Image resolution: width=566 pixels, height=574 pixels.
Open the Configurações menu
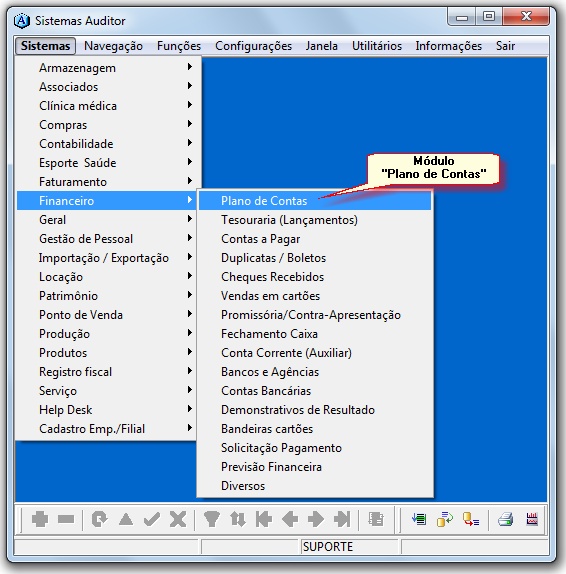pos(253,46)
